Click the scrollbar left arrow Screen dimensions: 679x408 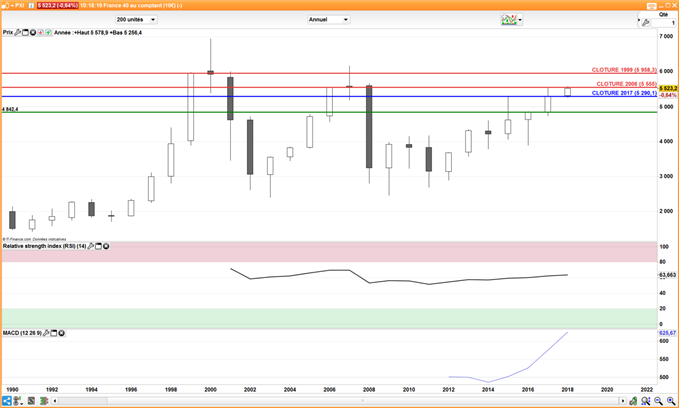coord(55,401)
